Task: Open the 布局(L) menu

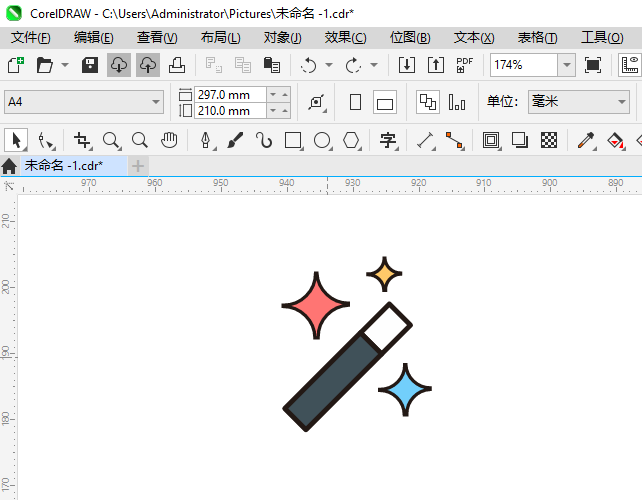Action: tap(220, 38)
